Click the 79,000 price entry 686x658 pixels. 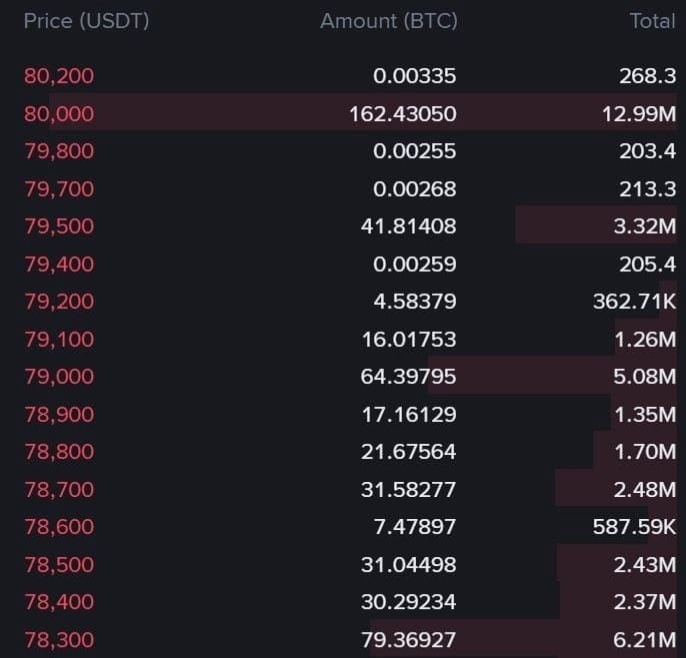click(59, 376)
